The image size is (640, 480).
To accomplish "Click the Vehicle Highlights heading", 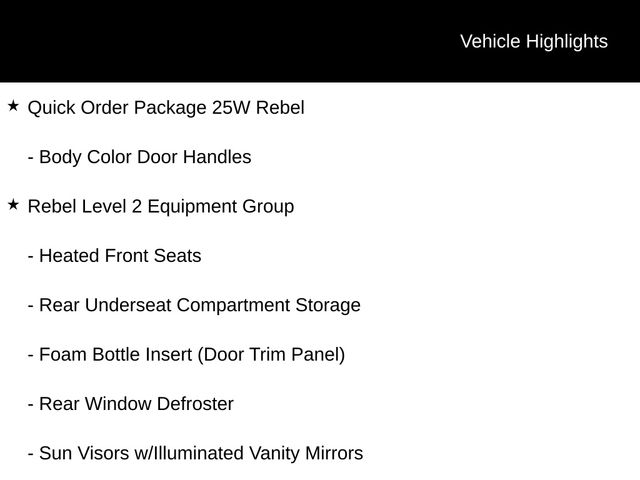I will (533, 41).
